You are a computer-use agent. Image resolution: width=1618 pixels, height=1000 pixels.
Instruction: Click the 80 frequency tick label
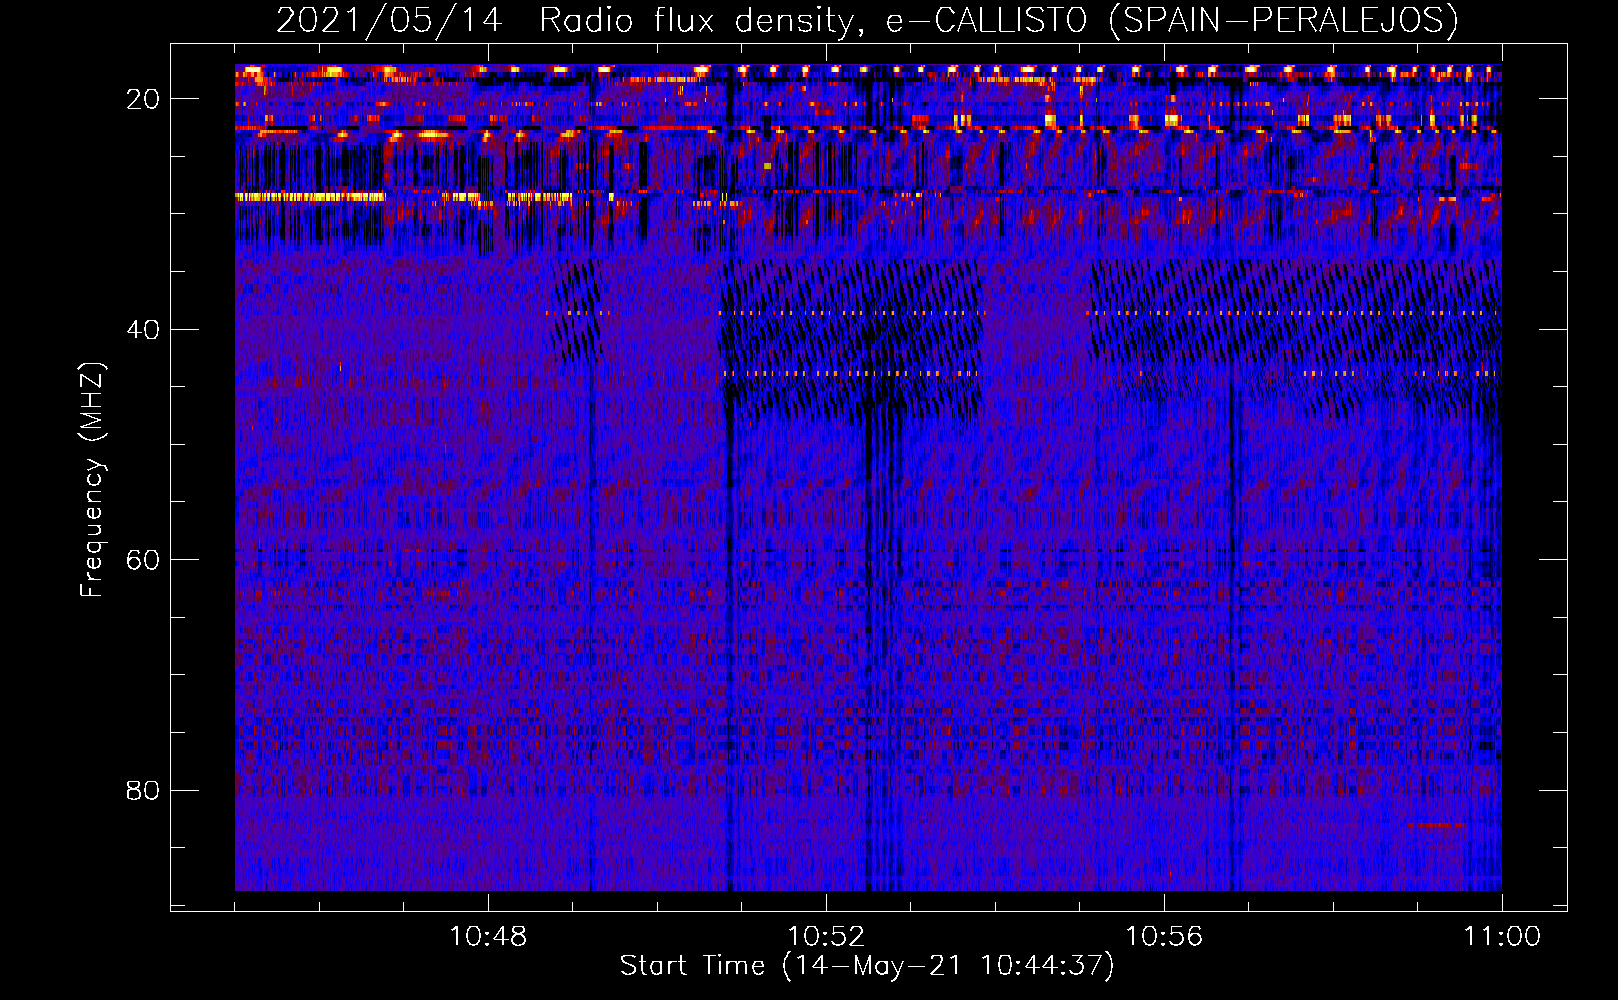tap(143, 790)
